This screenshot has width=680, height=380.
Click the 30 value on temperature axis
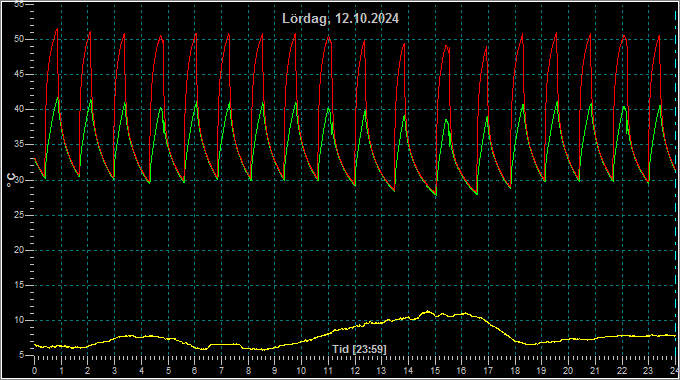(x=18, y=180)
